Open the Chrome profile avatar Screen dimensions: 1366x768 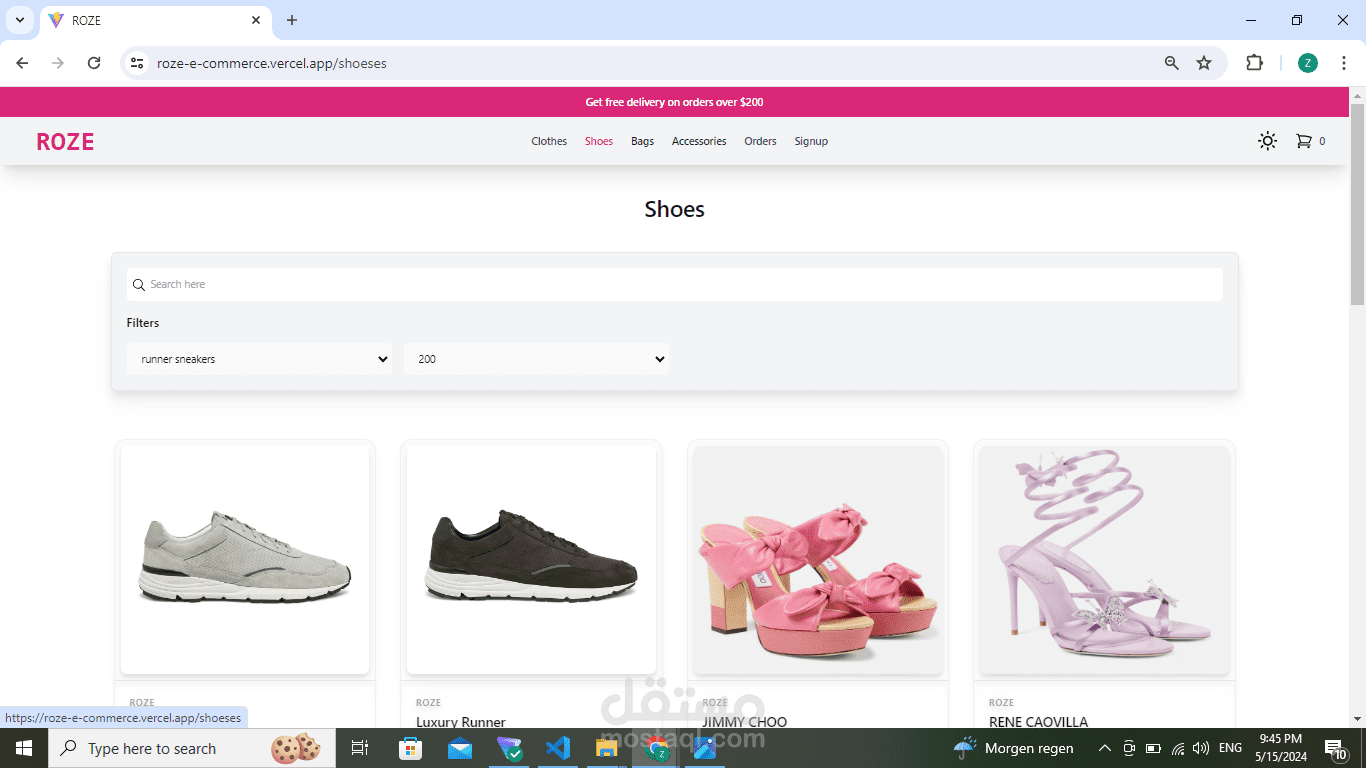point(1308,63)
